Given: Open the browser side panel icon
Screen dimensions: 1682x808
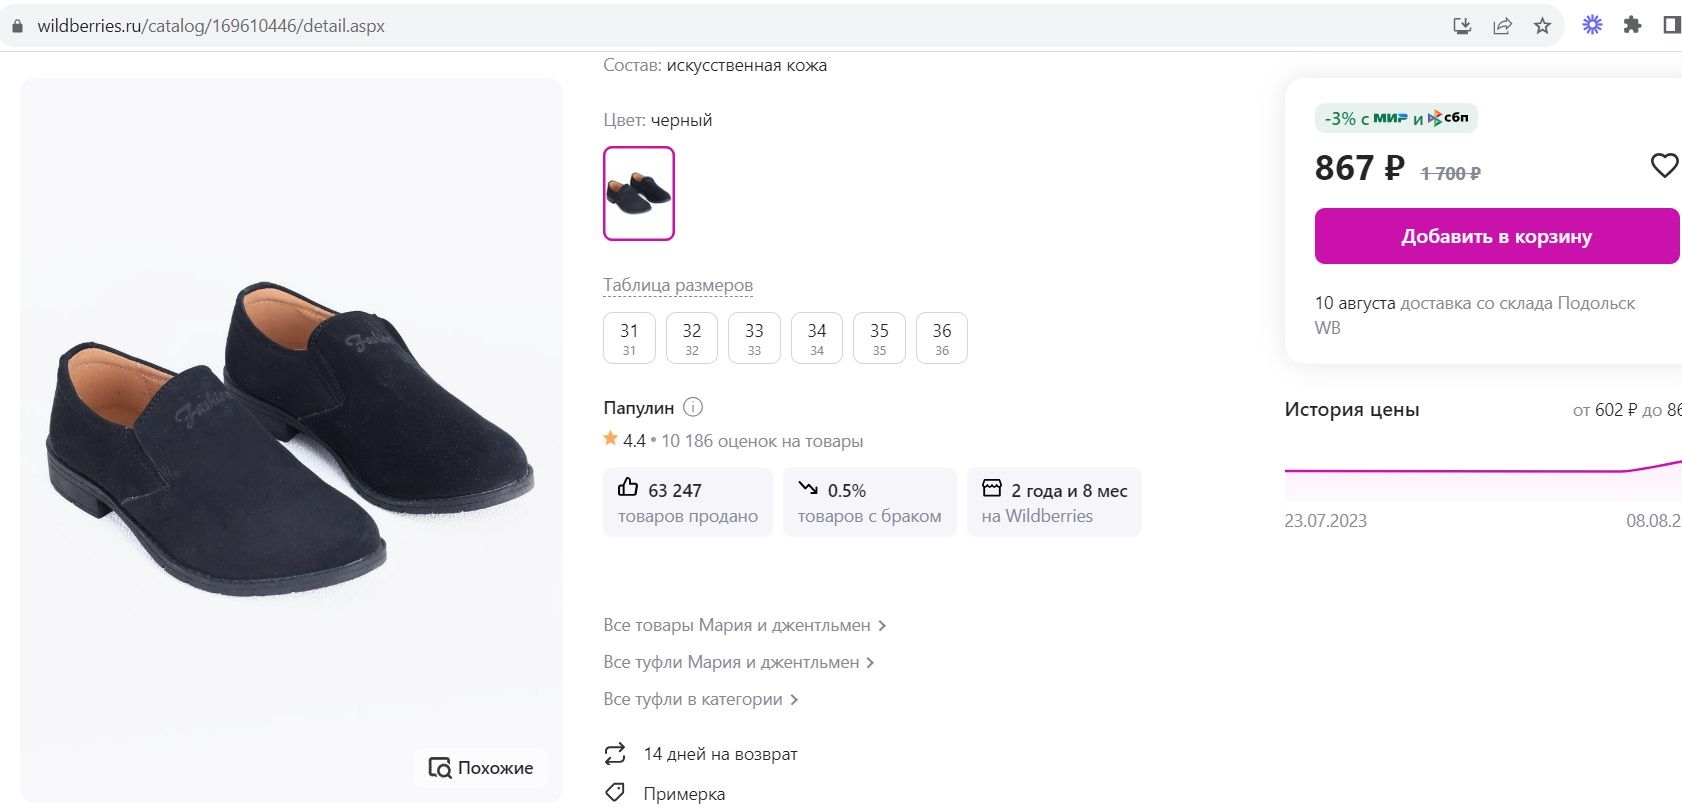Looking at the screenshot, I should [1670, 25].
